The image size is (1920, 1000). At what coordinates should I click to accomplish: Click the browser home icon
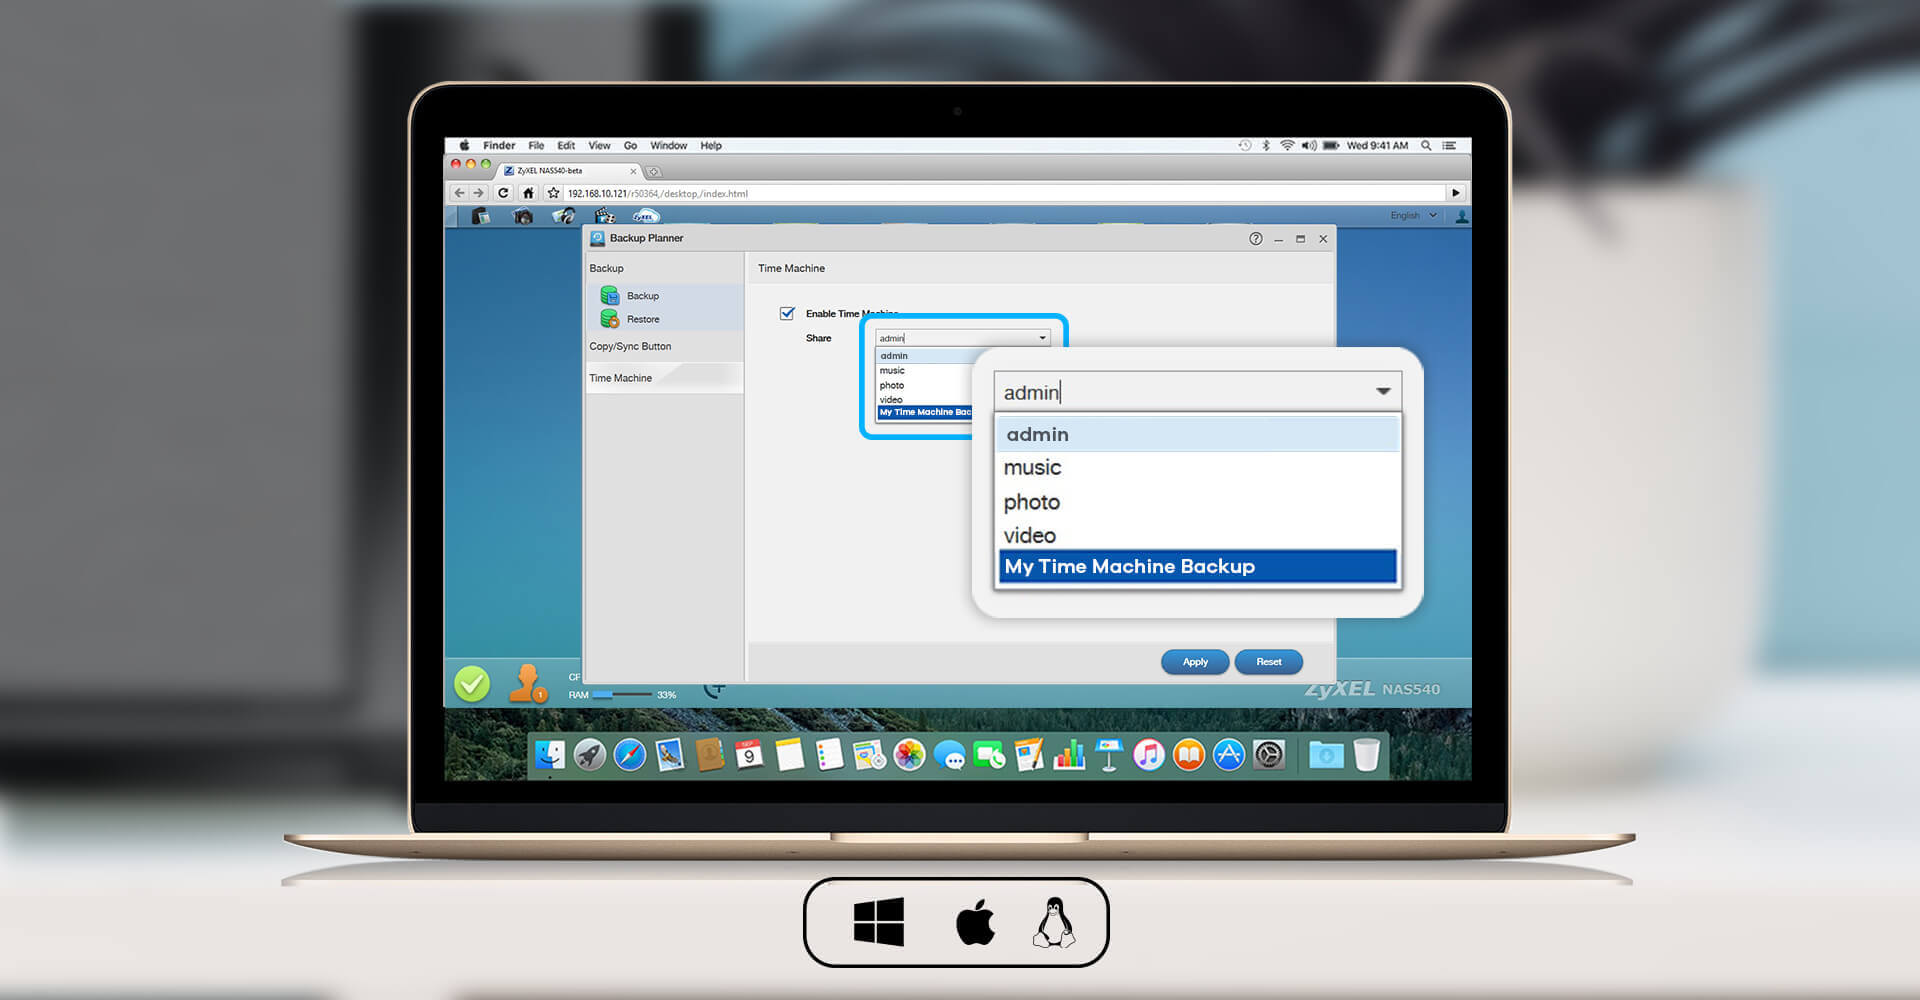528,193
